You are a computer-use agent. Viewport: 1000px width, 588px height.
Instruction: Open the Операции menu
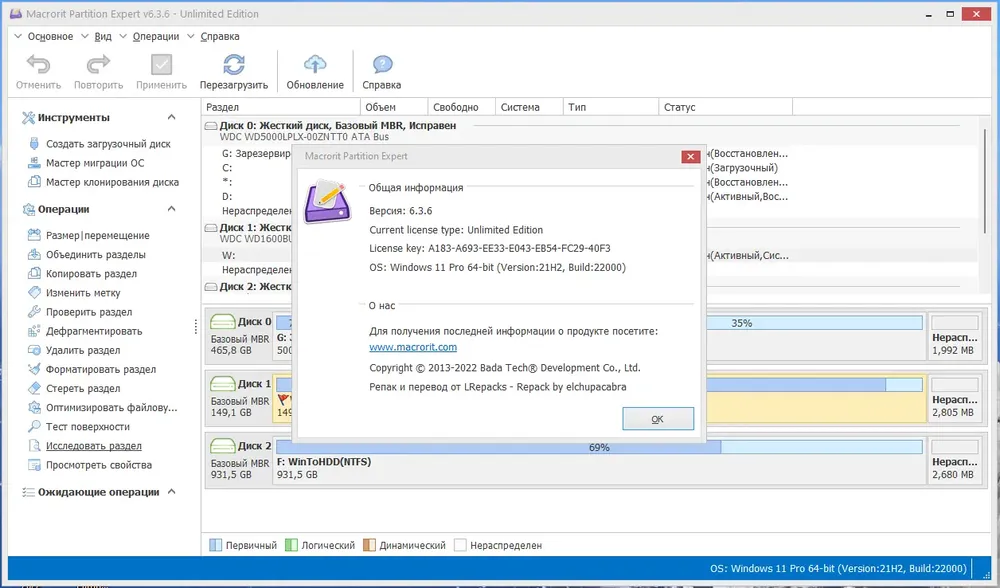(156, 36)
